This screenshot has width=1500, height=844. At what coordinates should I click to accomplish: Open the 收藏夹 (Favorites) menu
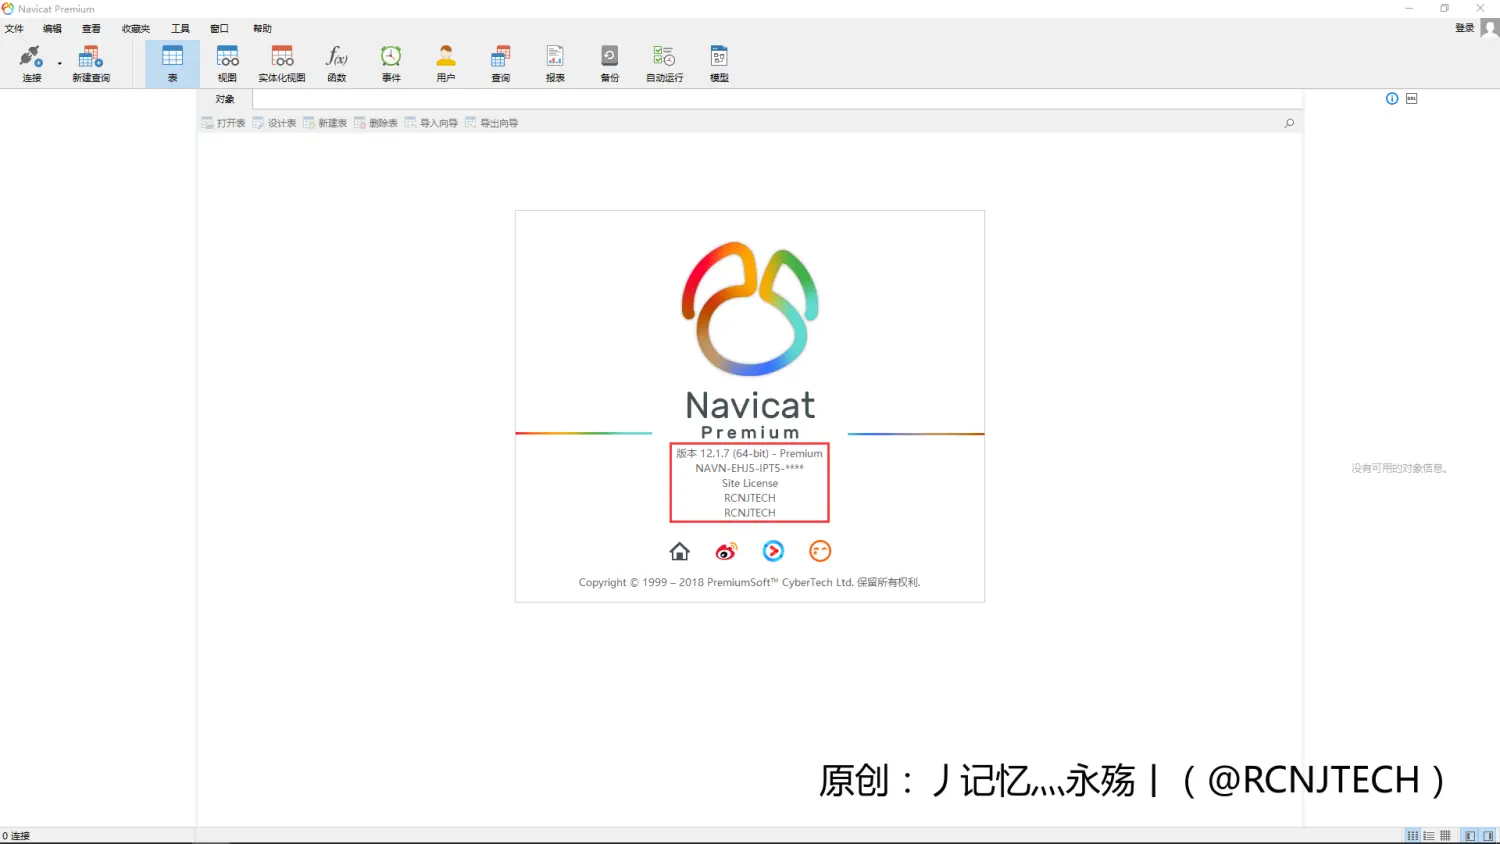[x=136, y=29]
